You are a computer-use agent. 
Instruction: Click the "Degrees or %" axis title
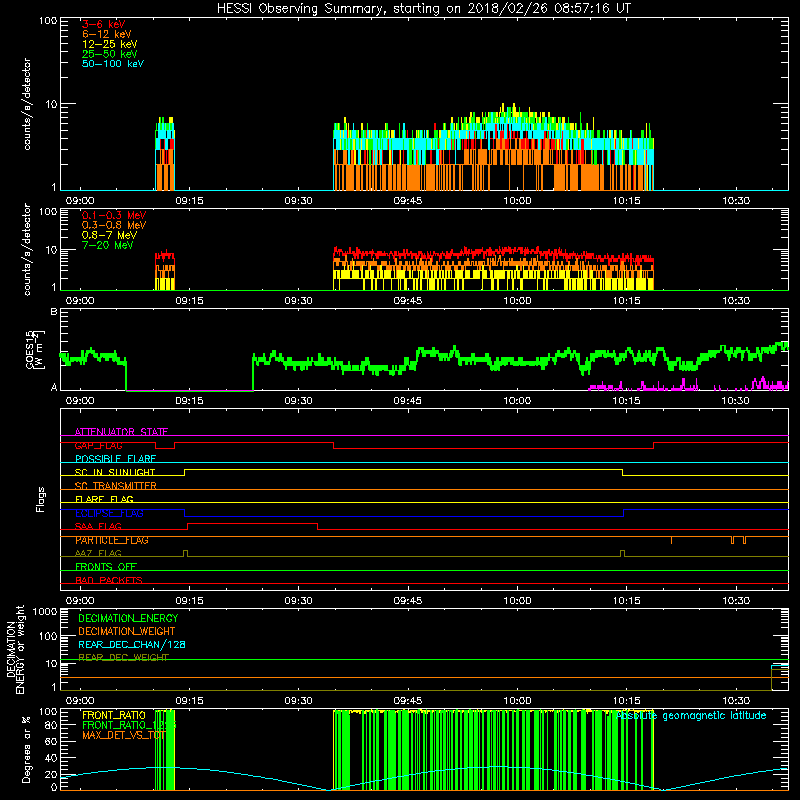click(26, 749)
